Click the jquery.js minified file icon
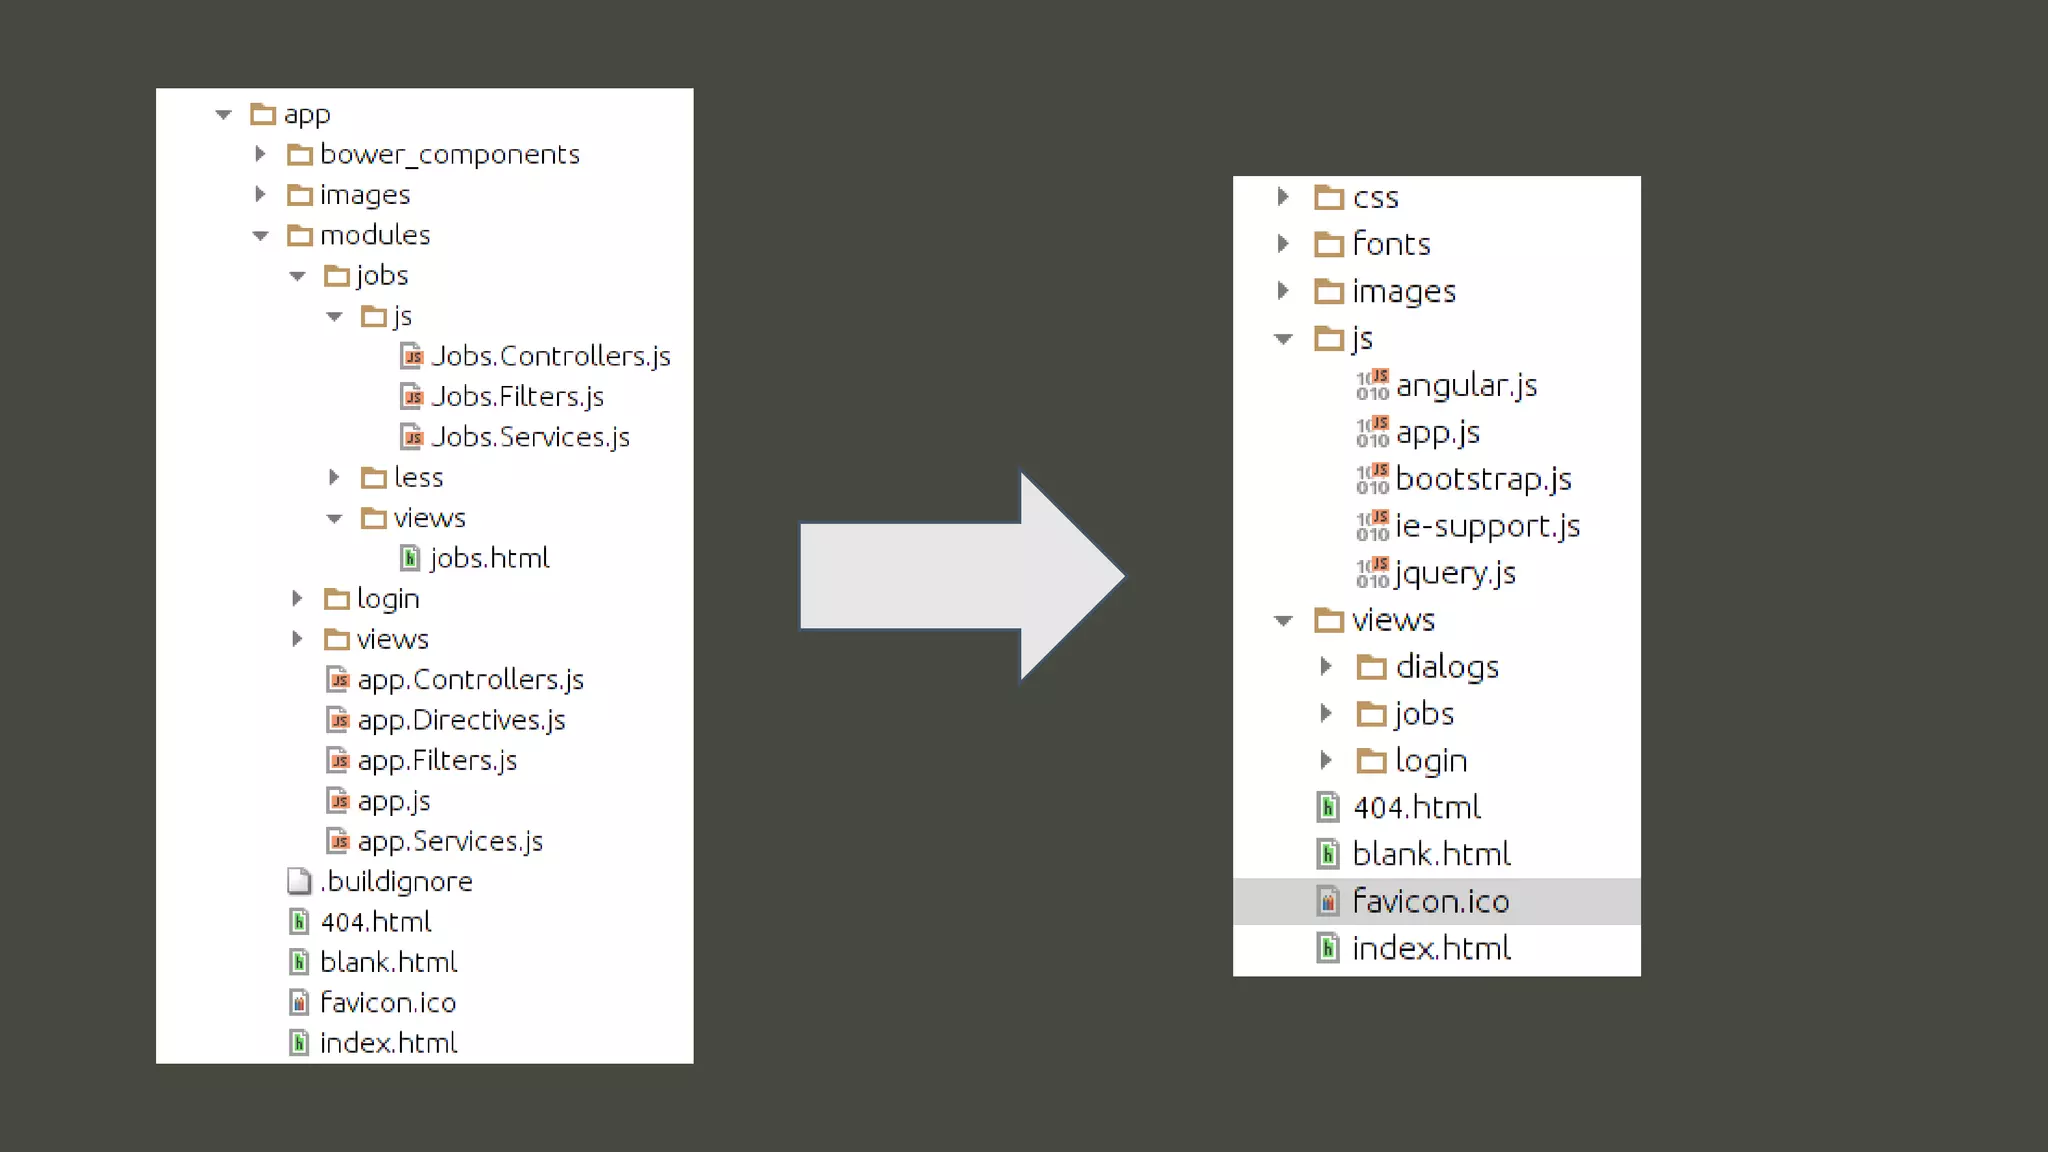This screenshot has height=1152, width=2048. pos(1372,573)
